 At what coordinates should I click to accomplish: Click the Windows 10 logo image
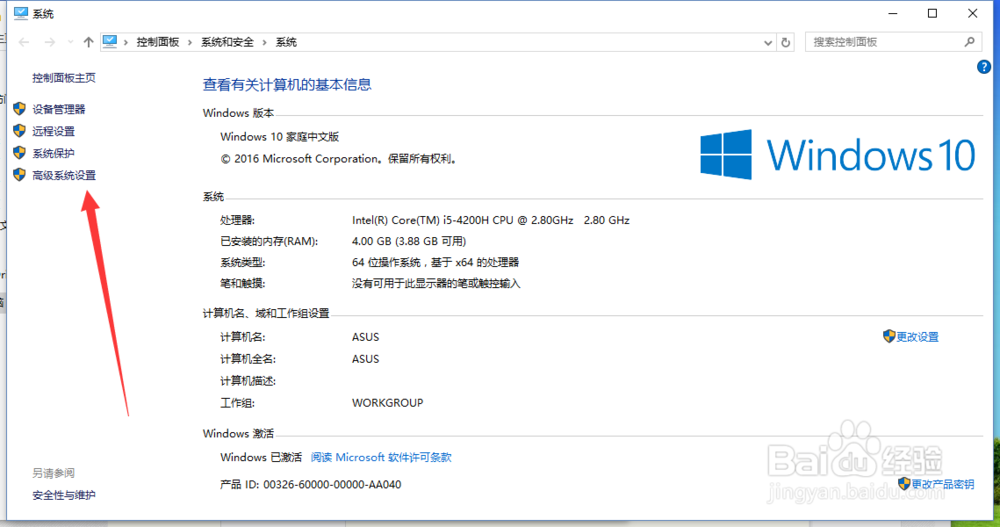click(838, 154)
